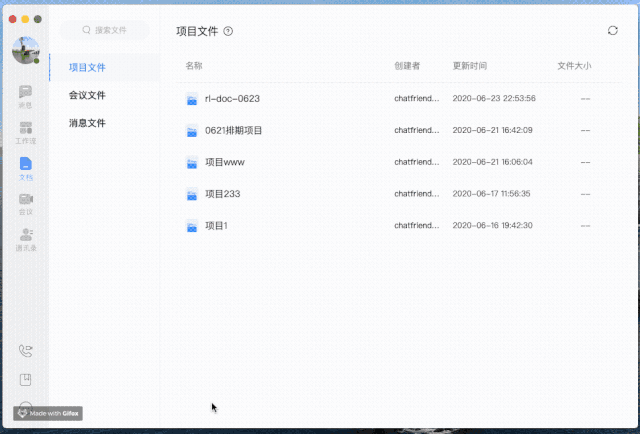The height and width of the screenshot is (434, 640).
Task: Open the 项目www folder
Action: point(224,162)
